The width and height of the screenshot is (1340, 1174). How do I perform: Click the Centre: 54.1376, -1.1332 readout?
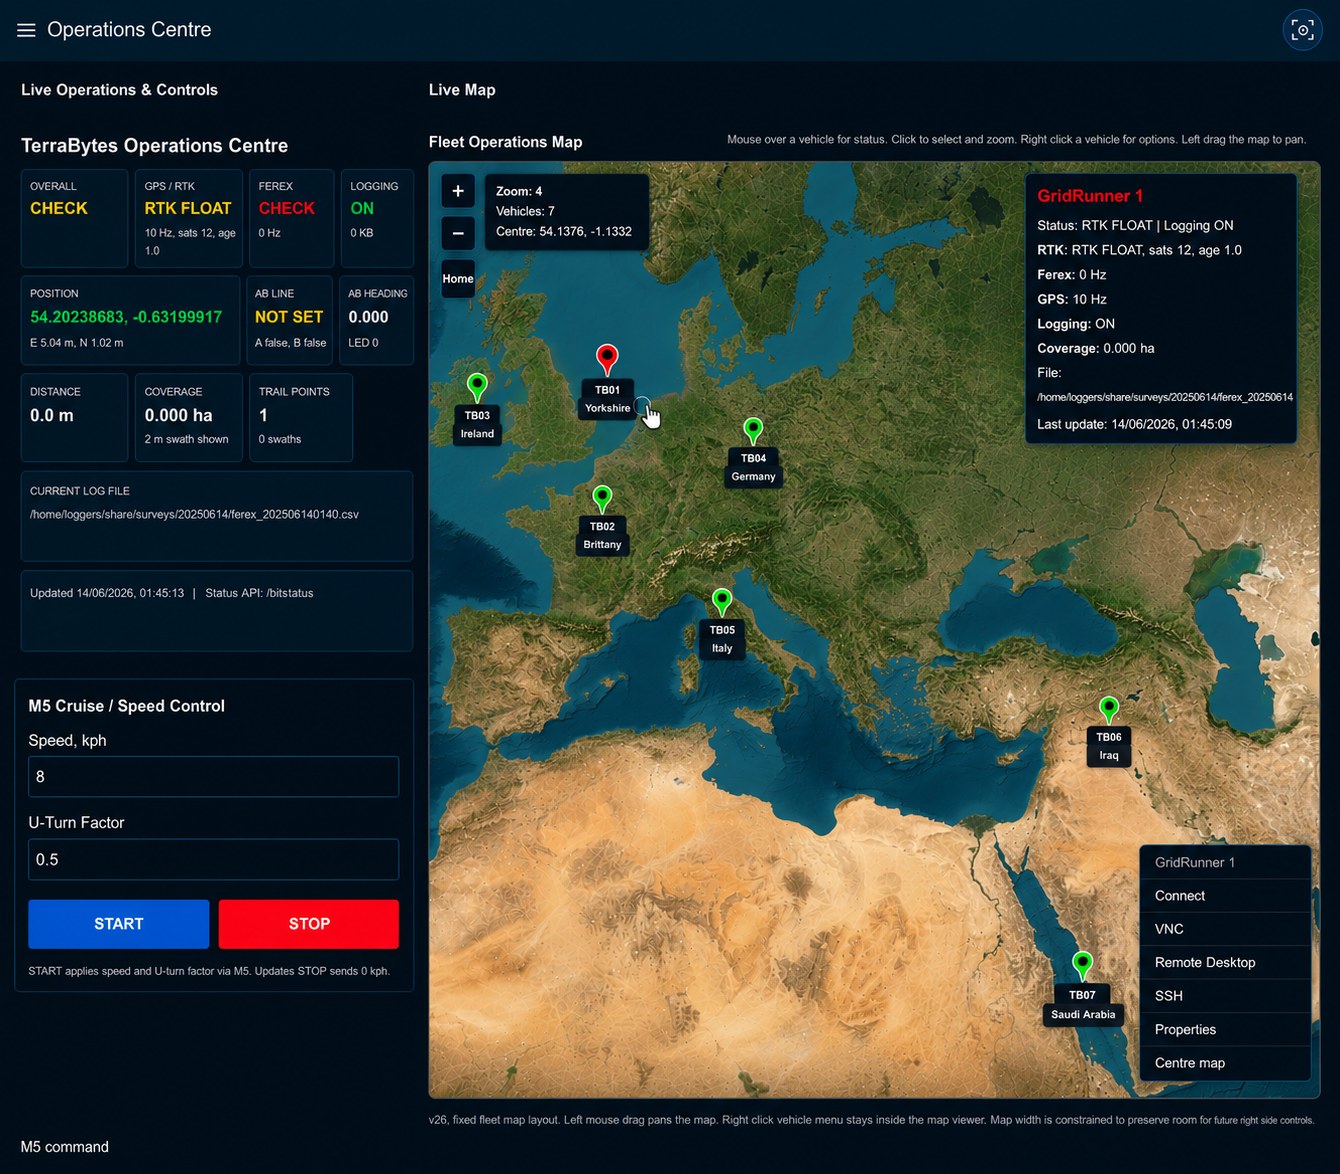(564, 231)
